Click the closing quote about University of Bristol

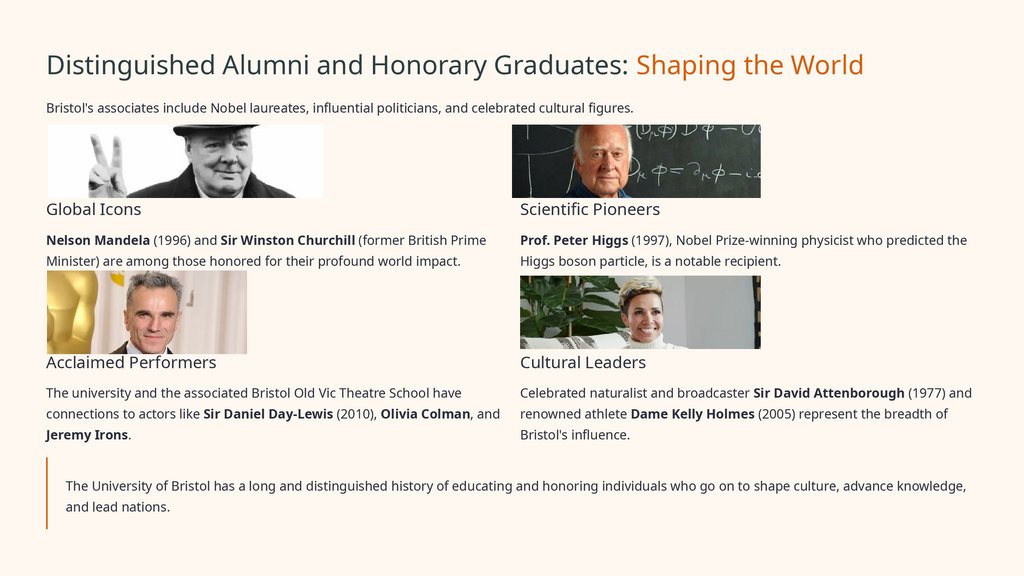pos(515,496)
